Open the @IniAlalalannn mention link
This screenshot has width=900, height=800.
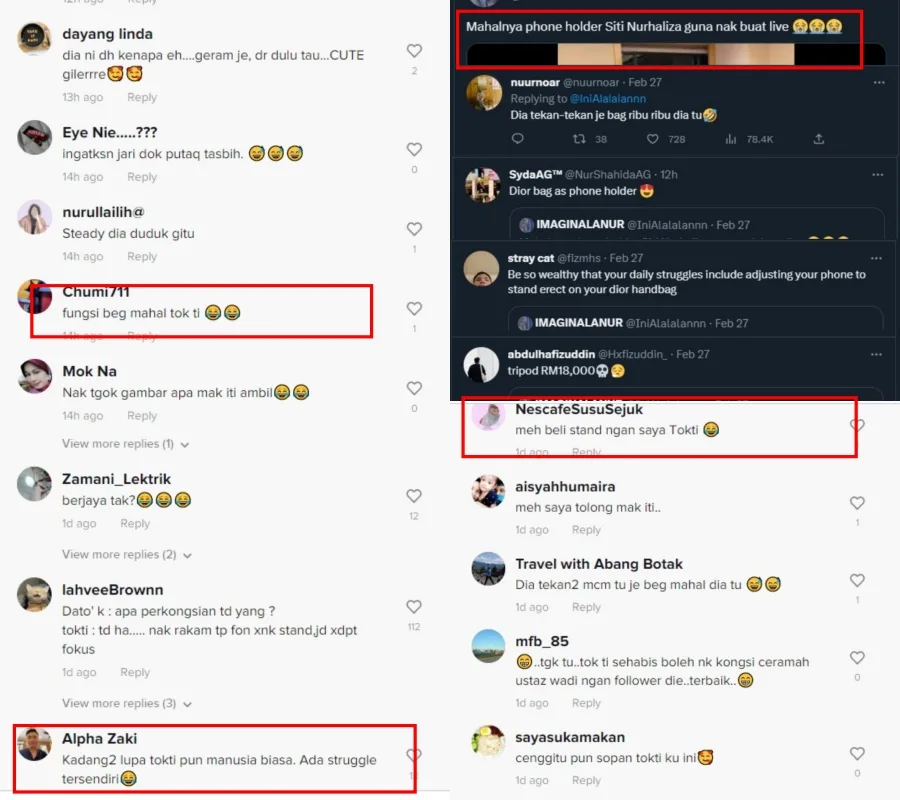tap(607, 99)
